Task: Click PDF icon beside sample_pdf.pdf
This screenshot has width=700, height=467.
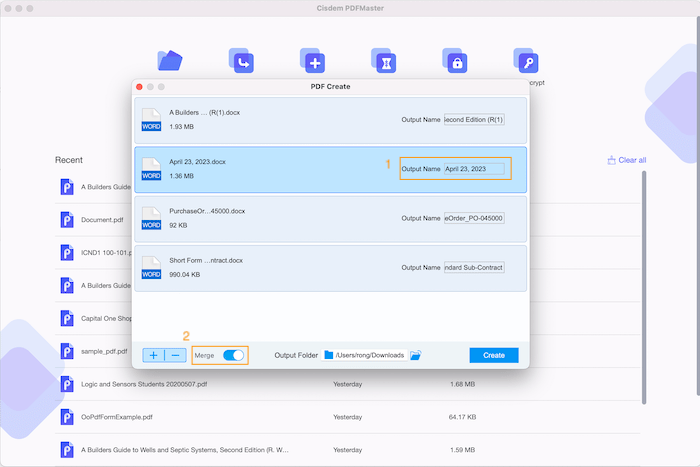Action: coord(67,351)
